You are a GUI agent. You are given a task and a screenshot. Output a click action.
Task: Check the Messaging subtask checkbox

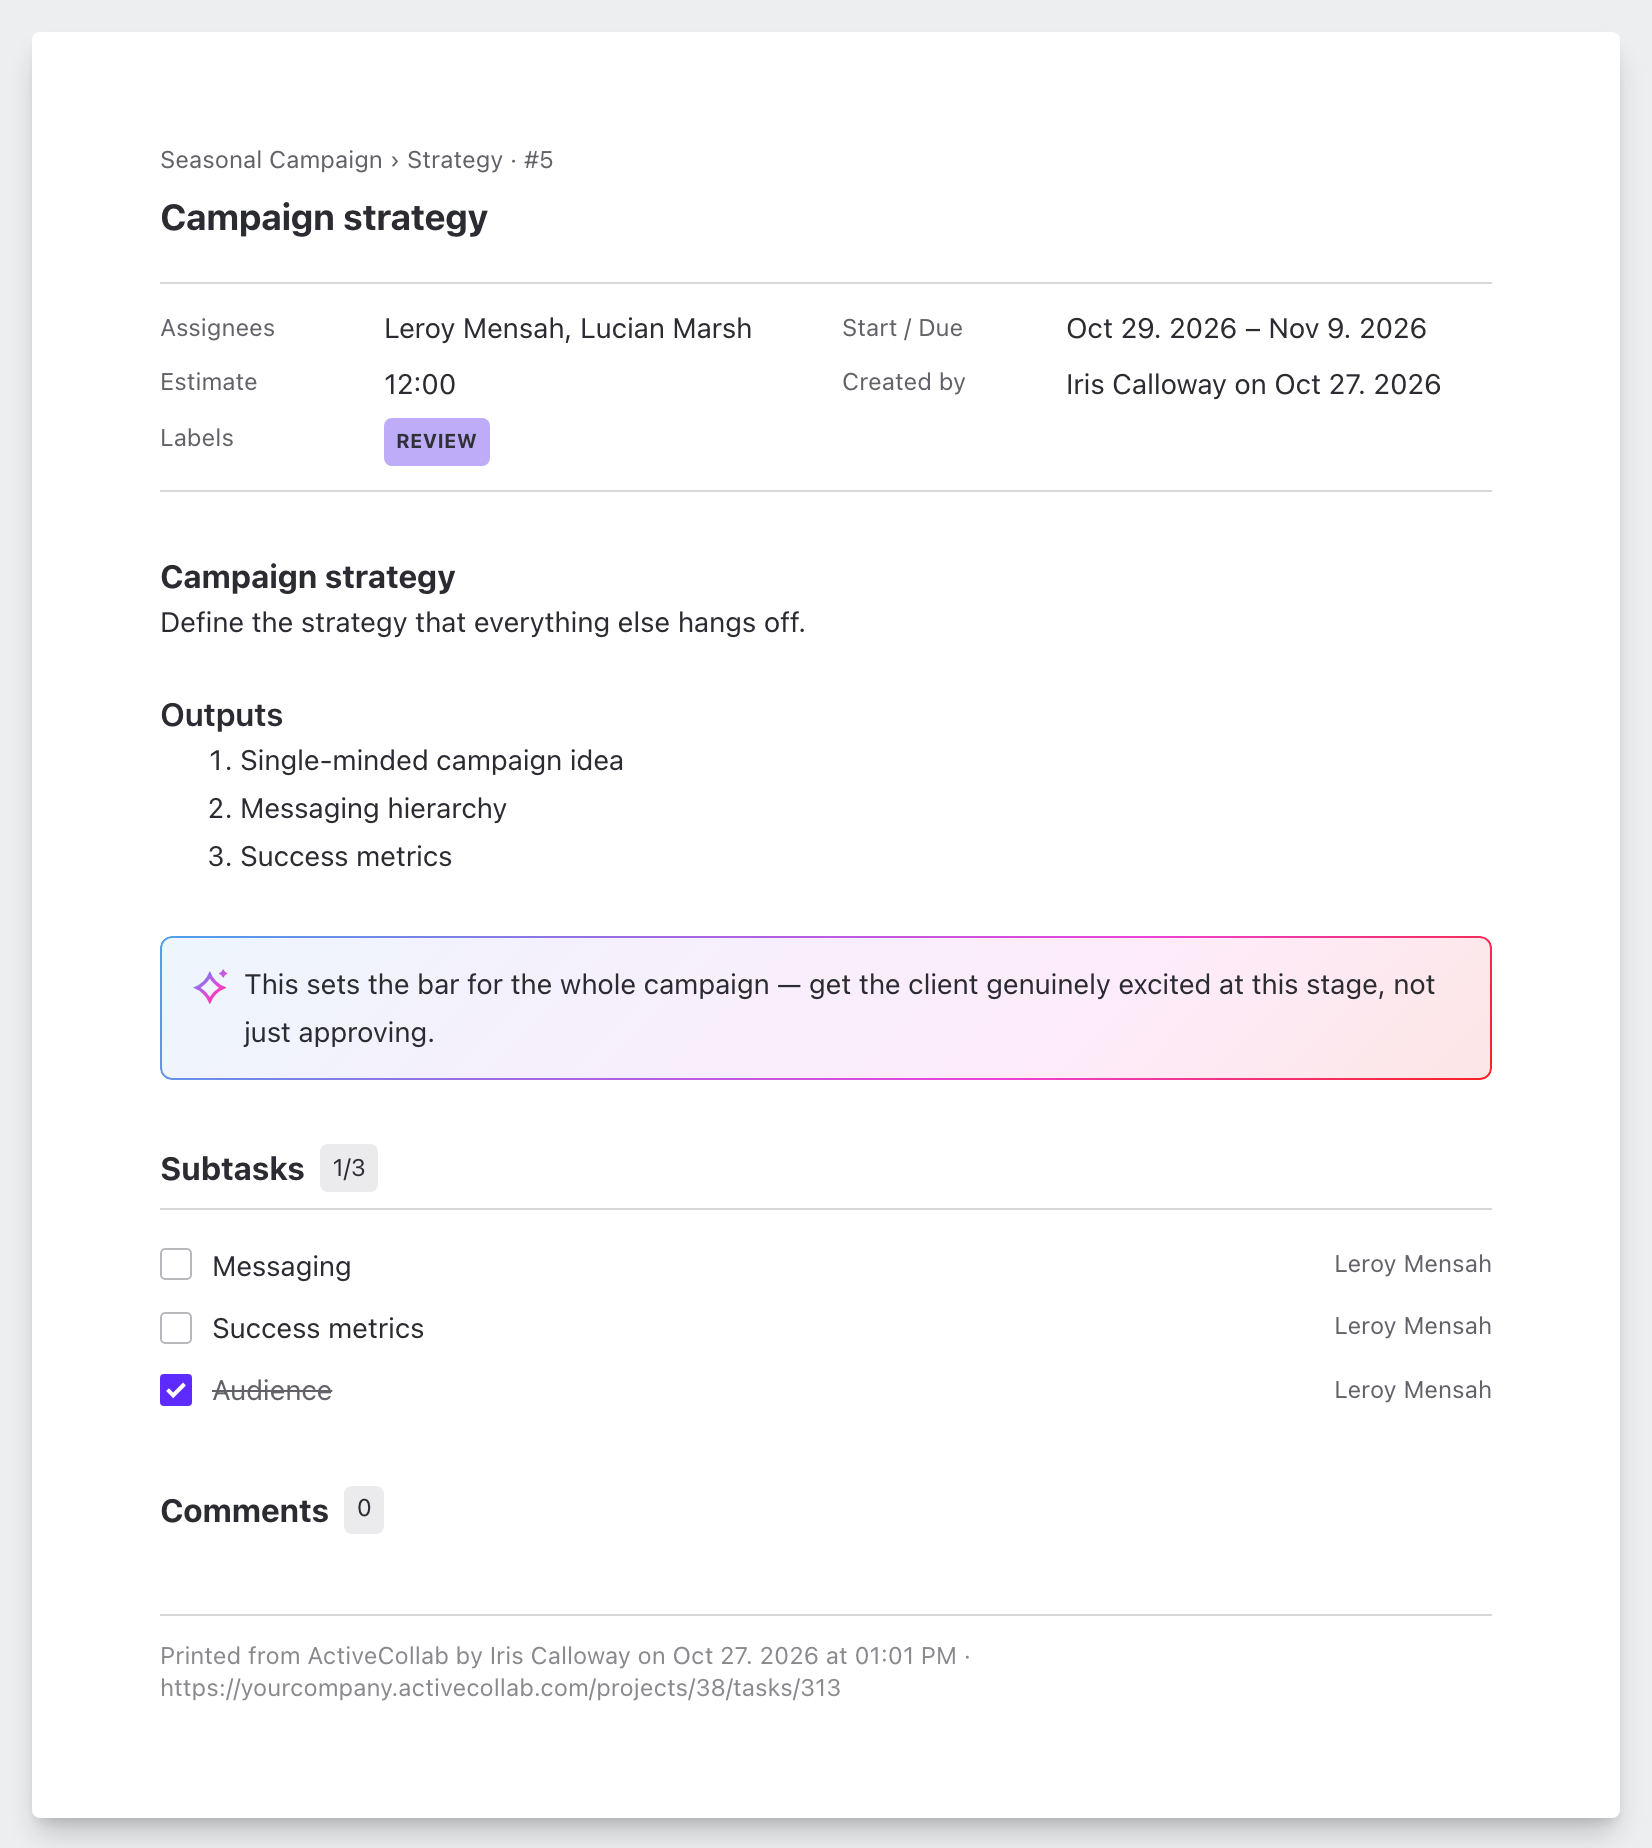tap(176, 1264)
